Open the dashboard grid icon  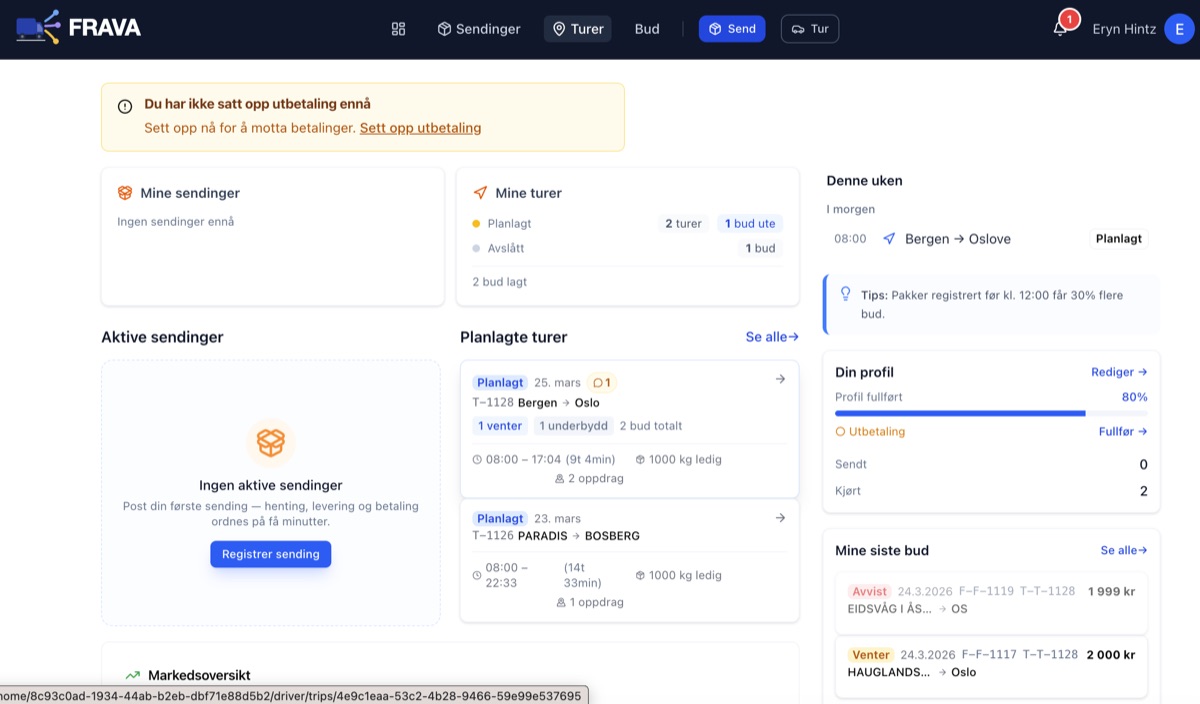[398, 29]
